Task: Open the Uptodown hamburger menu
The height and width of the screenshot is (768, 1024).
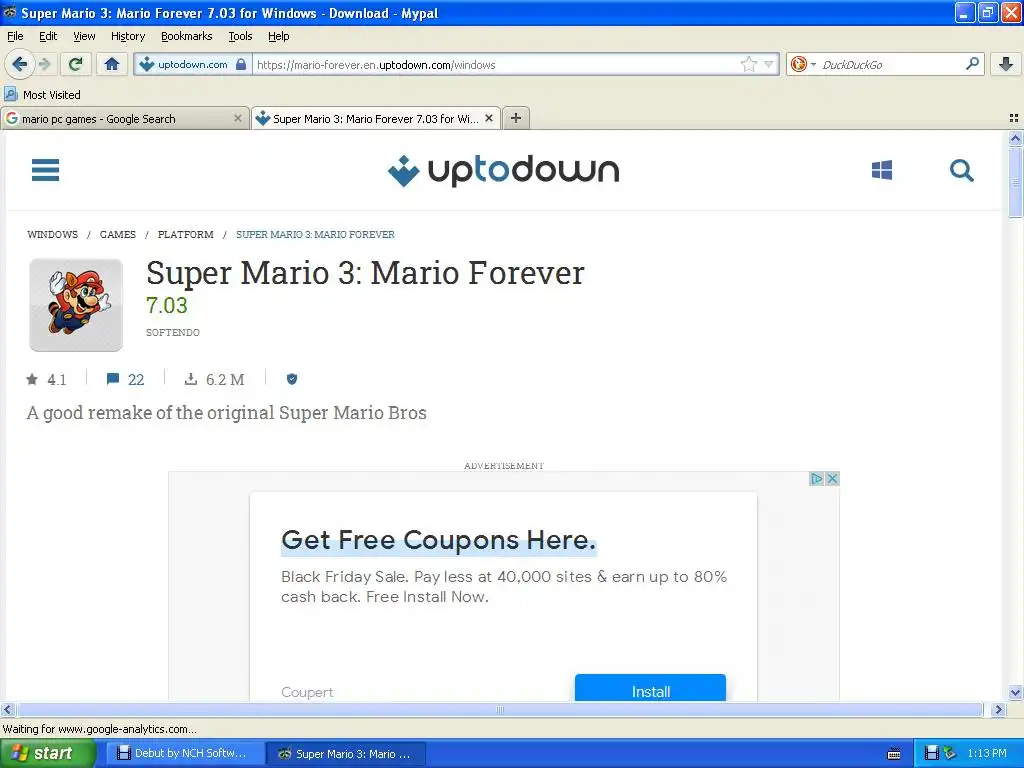Action: coord(45,170)
